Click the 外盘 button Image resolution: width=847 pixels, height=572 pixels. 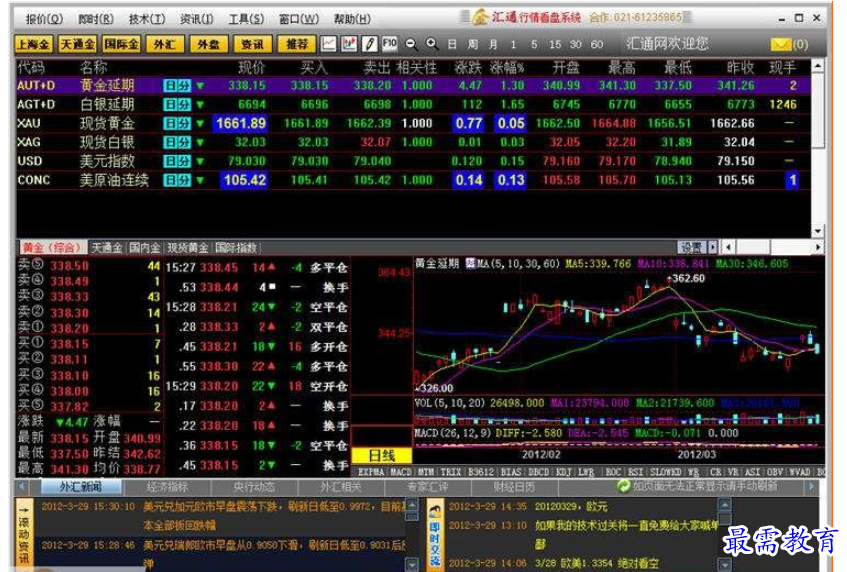pyautogui.click(x=209, y=44)
